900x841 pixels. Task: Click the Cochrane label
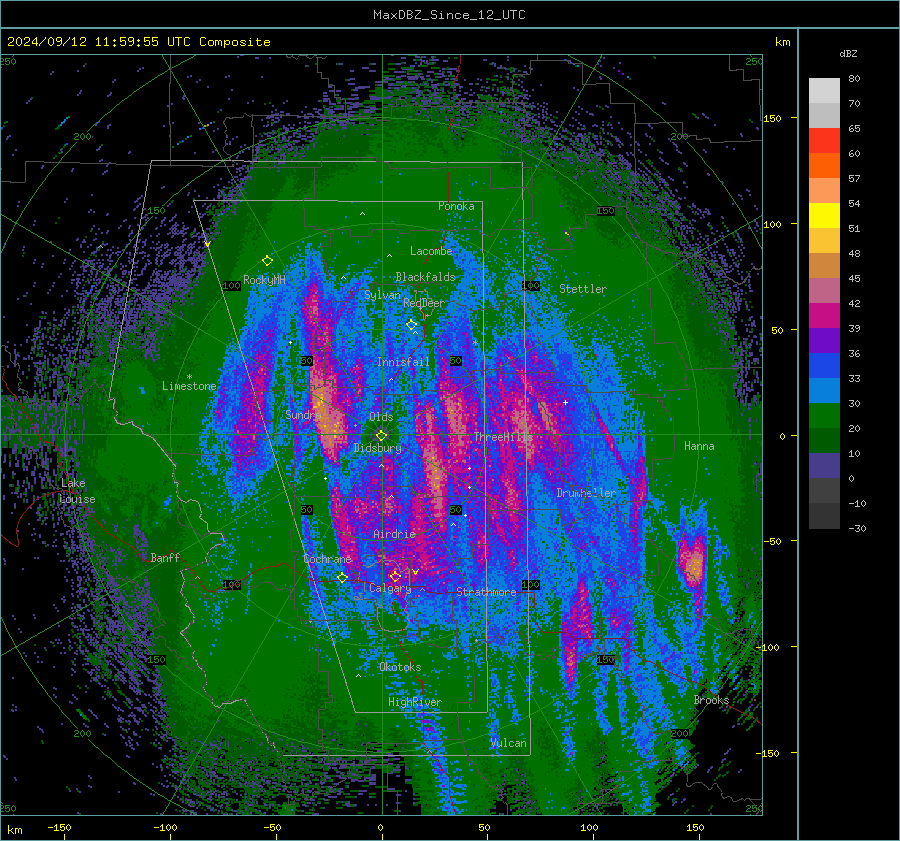coord(327,559)
